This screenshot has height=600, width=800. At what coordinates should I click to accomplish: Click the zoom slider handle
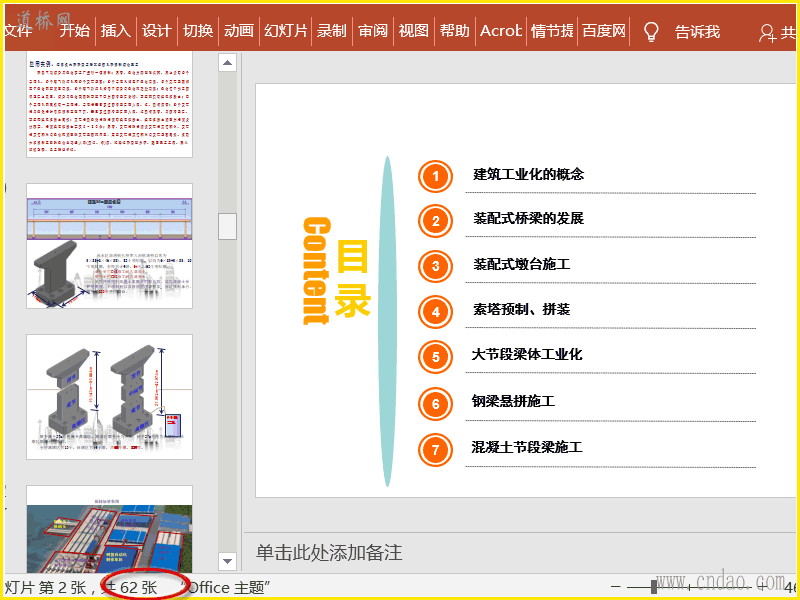coord(654,587)
